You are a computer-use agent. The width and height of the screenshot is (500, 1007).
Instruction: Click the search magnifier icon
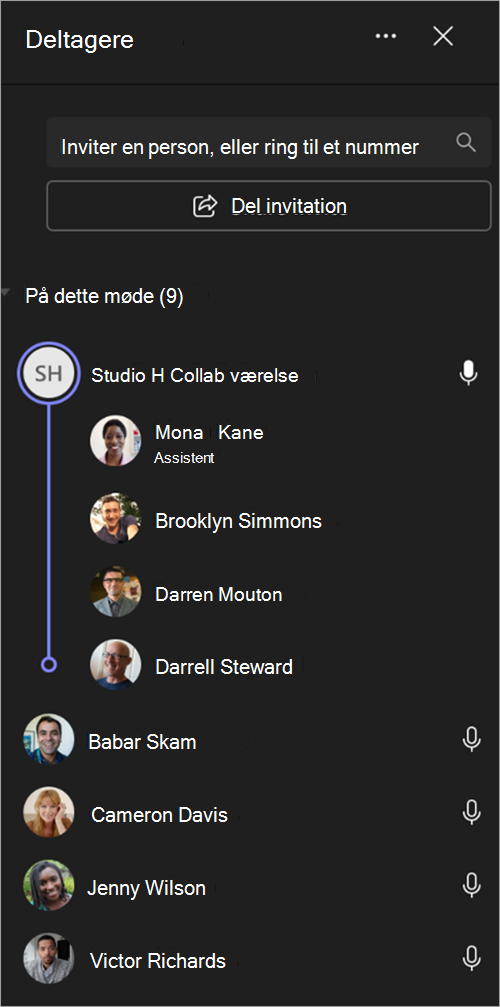466,143
